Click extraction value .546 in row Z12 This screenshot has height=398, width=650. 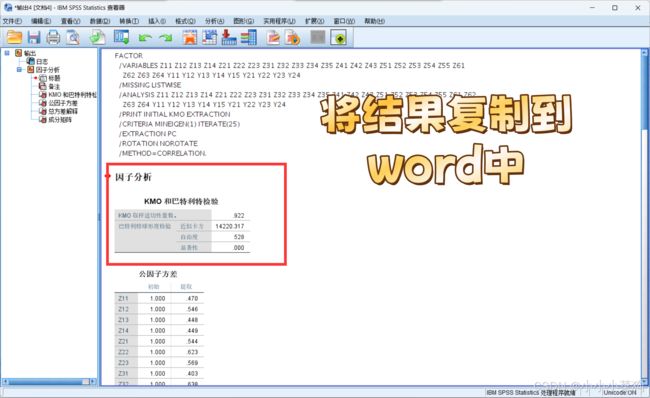tap(193, 309)
